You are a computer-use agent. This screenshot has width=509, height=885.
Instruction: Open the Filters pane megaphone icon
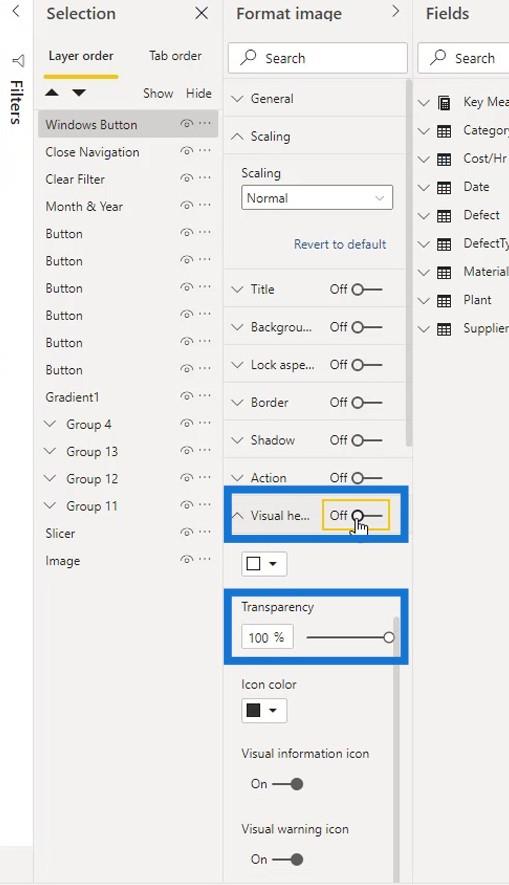tap(17, 60)
